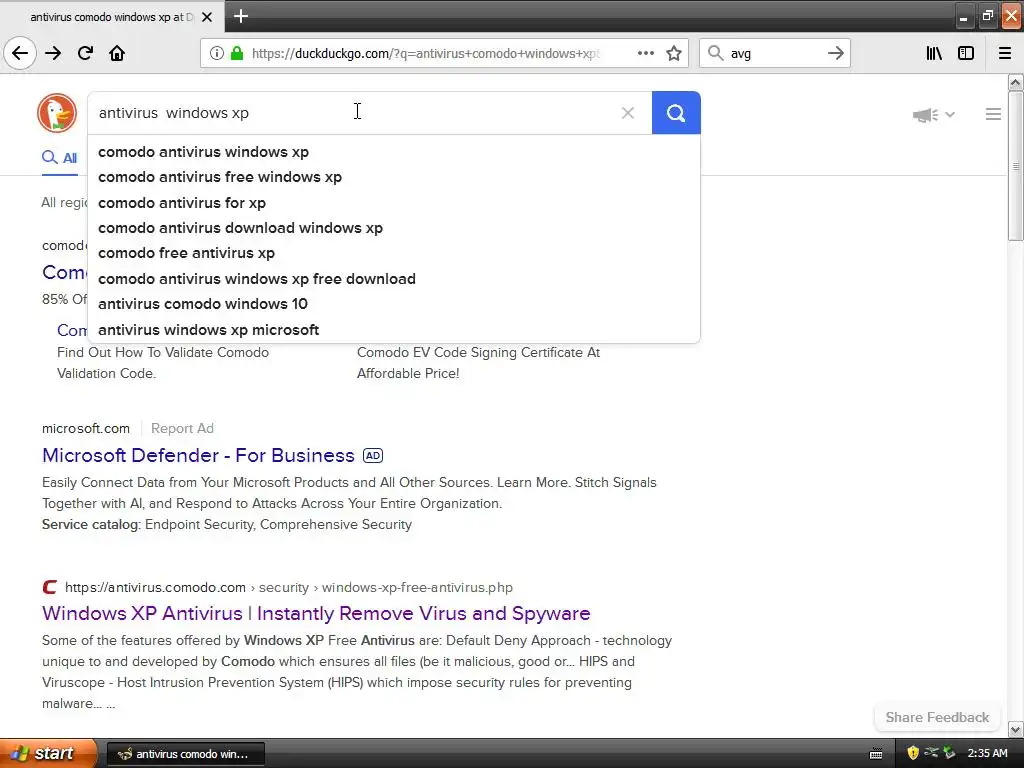Image resolution: width=1024 pixels, height=768 pixels.
Task: Go back with the browser Back arrow
Action: (x=20, y=53)
